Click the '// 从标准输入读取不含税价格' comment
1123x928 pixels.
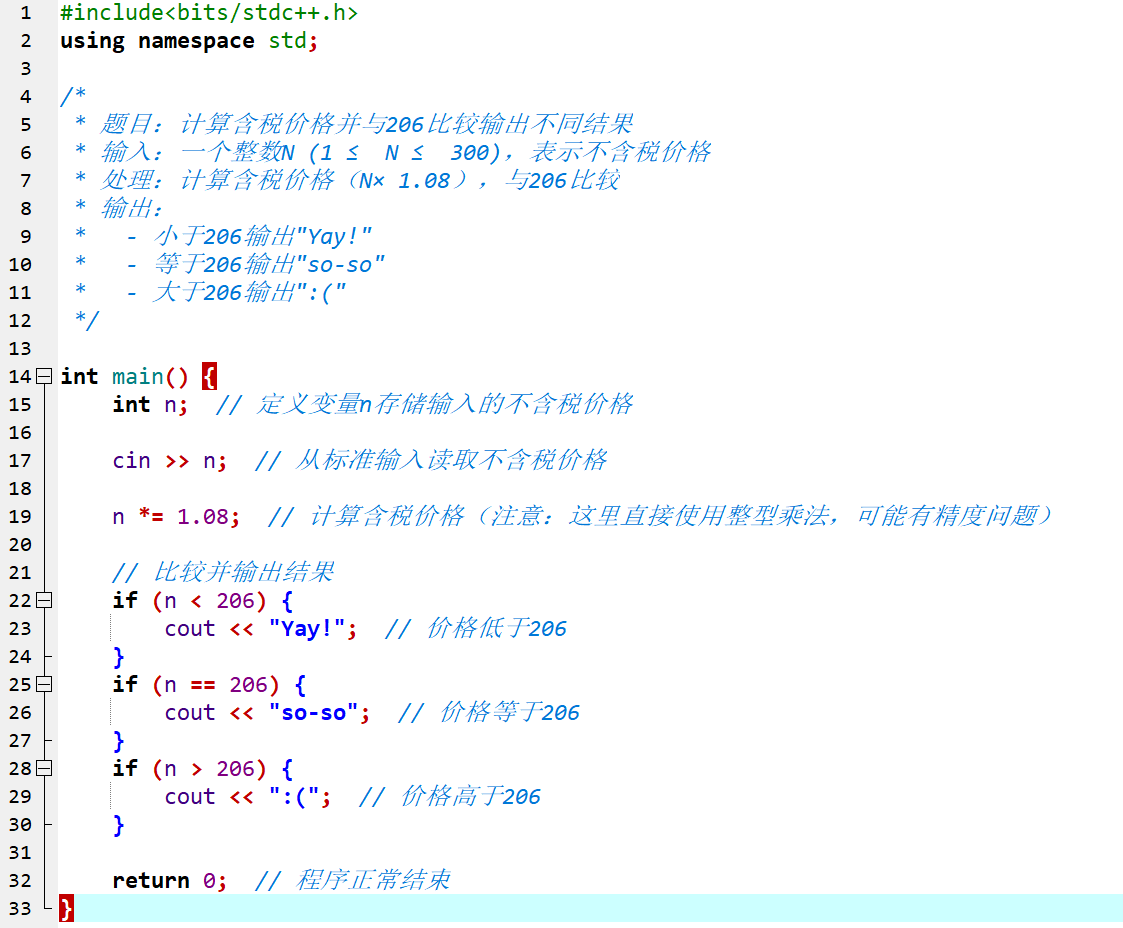431,460
